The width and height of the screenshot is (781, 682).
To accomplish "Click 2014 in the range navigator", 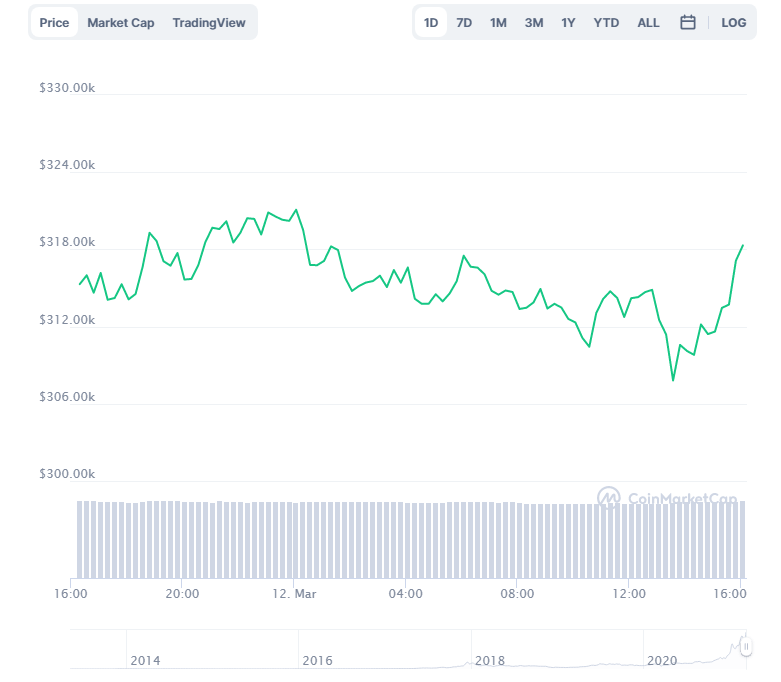I will (x=145, y=661).
